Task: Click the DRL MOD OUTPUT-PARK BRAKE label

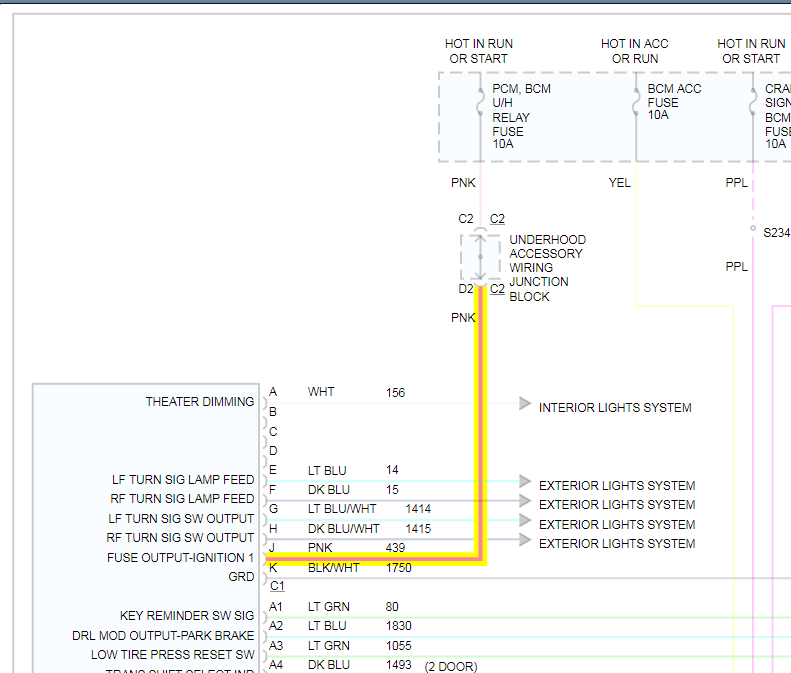Action: 163,635
